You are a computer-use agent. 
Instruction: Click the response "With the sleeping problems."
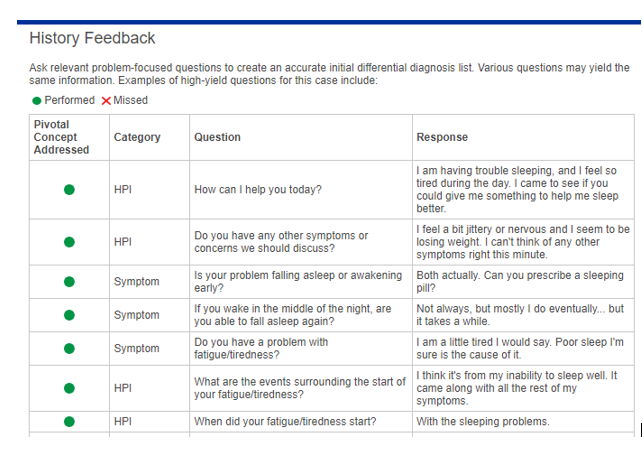pos(482,421)
